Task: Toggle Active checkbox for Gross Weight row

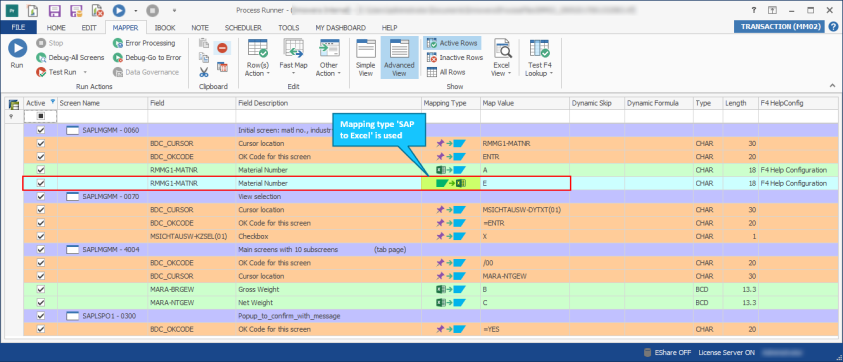Action: click(40, 289)
